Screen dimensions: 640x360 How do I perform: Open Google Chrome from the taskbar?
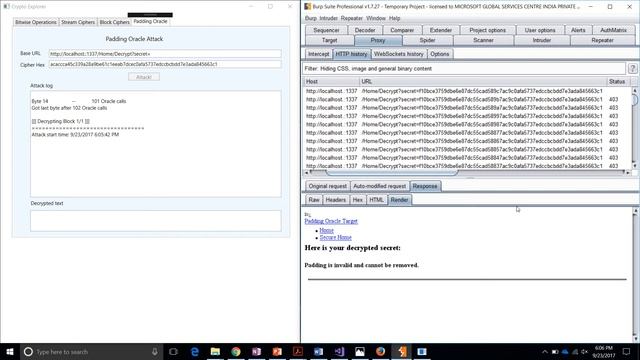coord(236,351)
